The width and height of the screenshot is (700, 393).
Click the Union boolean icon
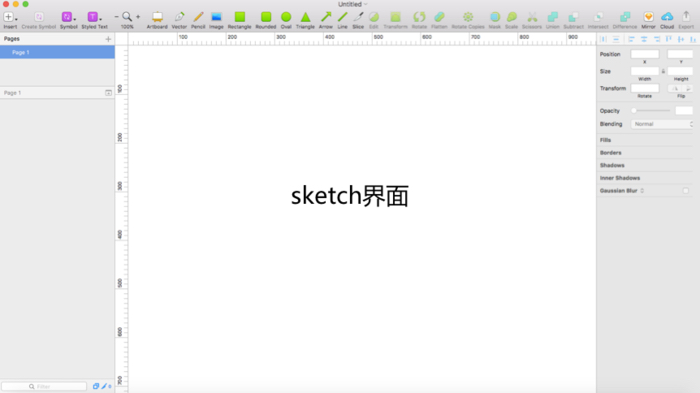point(553,17)
